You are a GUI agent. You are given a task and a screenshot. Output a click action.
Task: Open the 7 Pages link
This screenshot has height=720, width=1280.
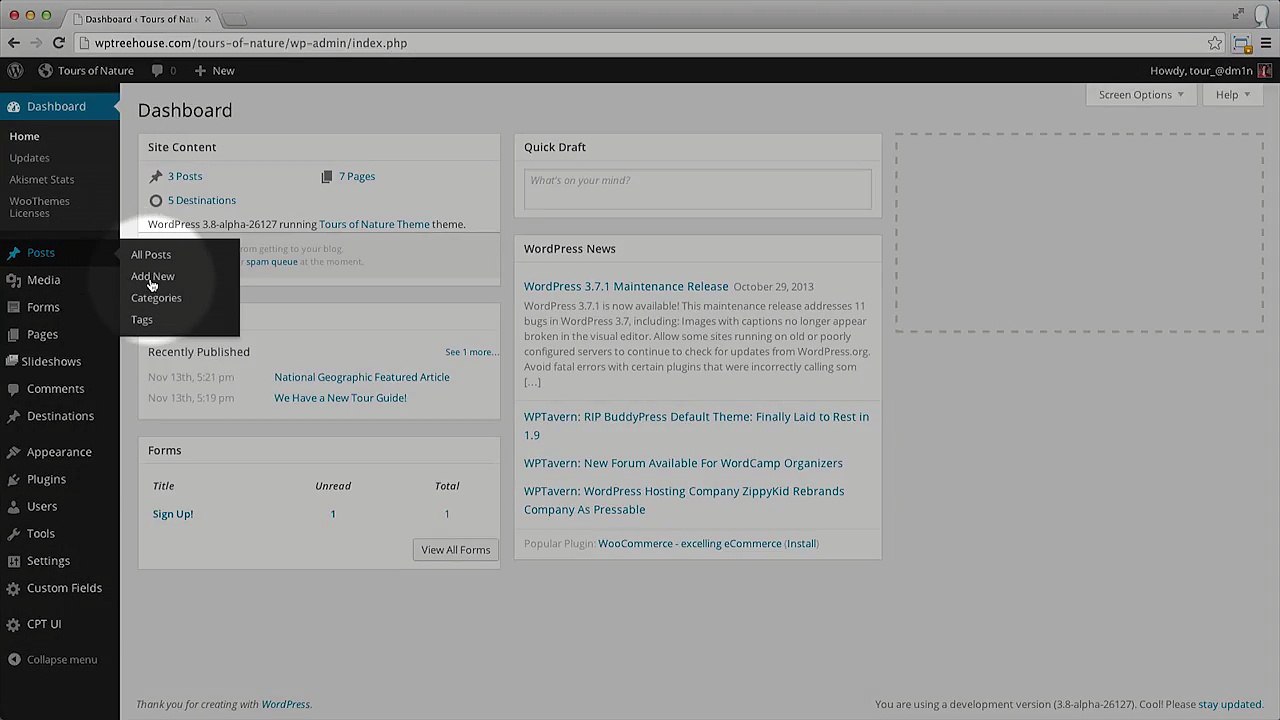[357, 176]
